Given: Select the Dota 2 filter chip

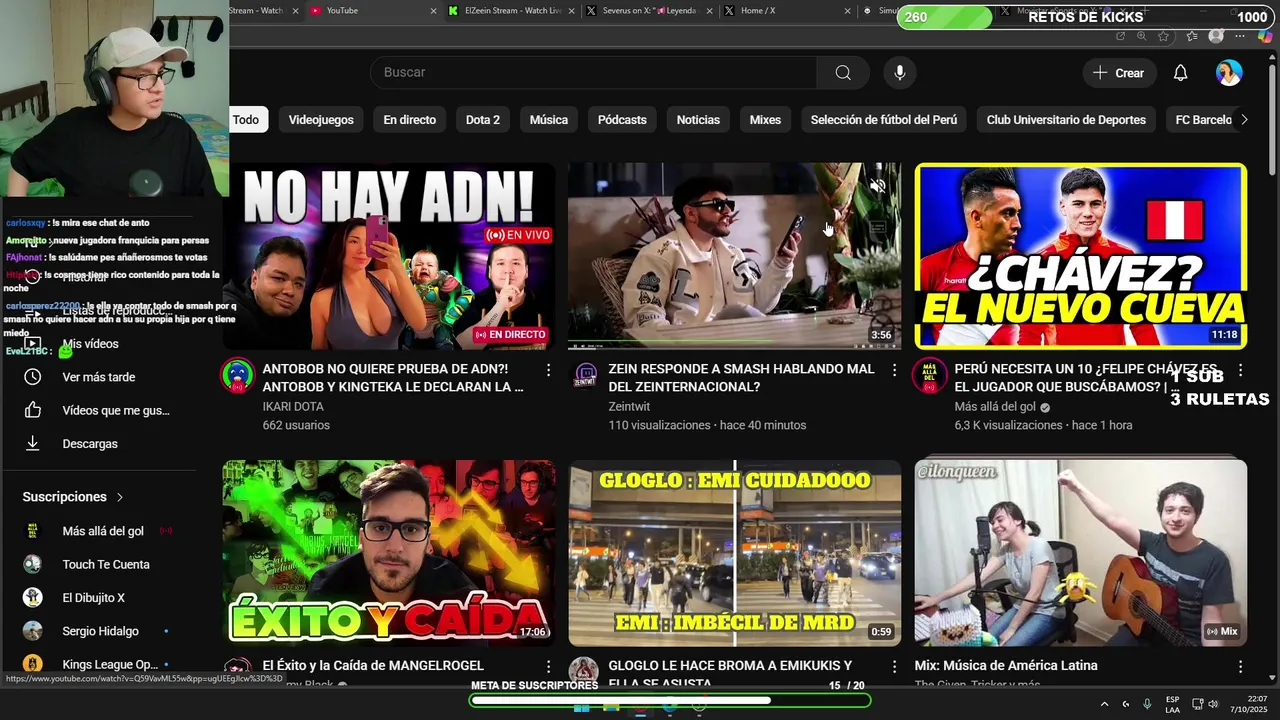Looking at the screenshot, I should [x=483, y=119].
